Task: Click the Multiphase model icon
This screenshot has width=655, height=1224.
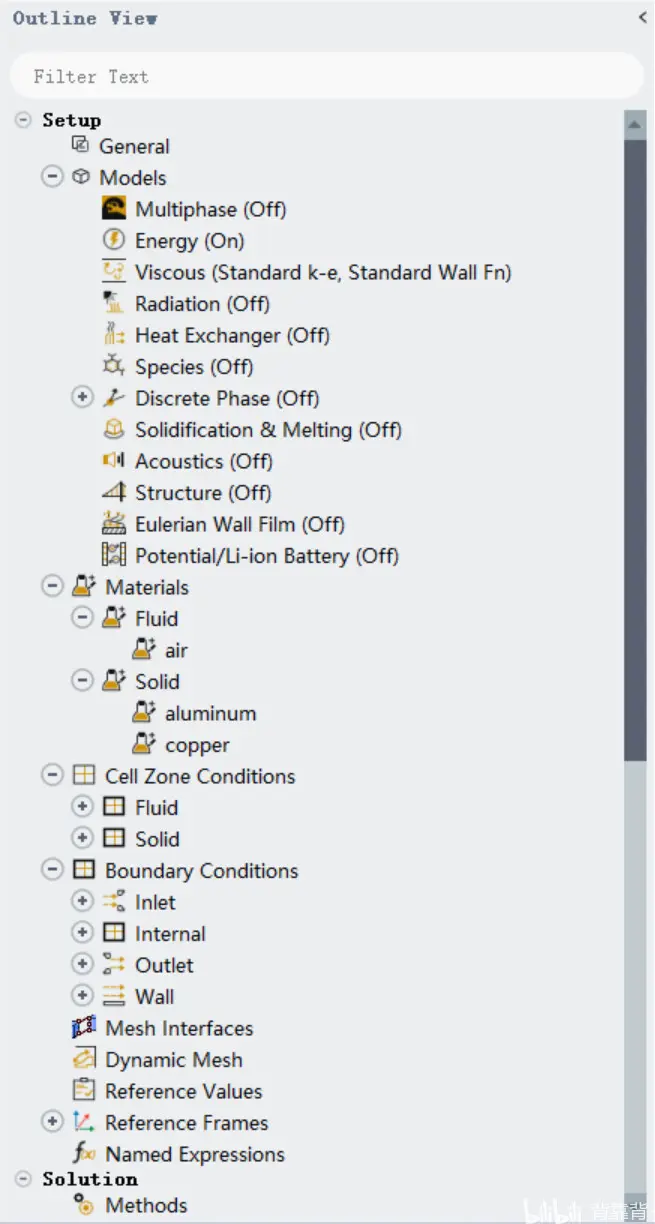Action: tap(114, 209)
